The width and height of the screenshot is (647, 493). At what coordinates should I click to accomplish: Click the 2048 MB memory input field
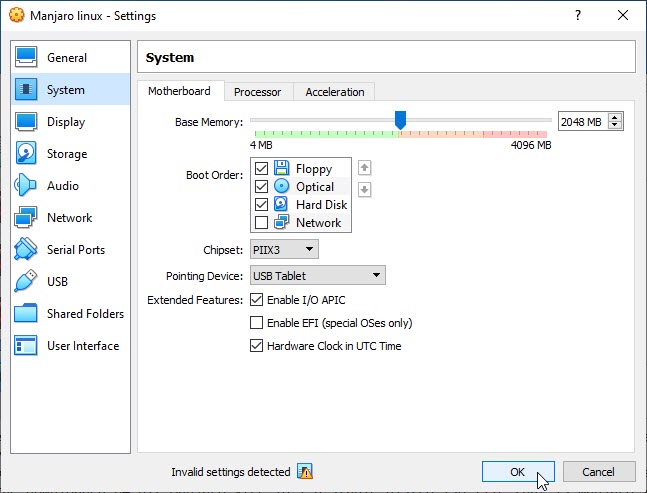pyautogui.click(x=583, y=122)
